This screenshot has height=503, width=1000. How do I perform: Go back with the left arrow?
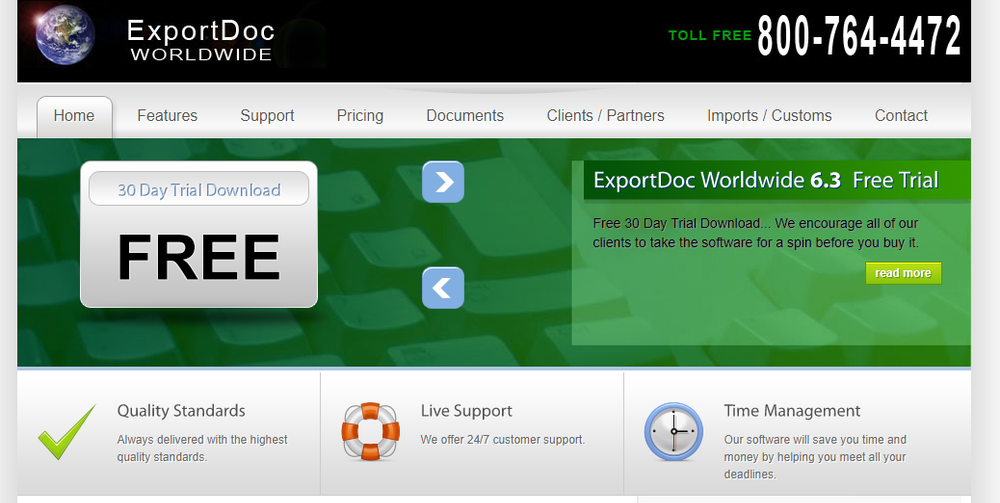coord(443,288)
